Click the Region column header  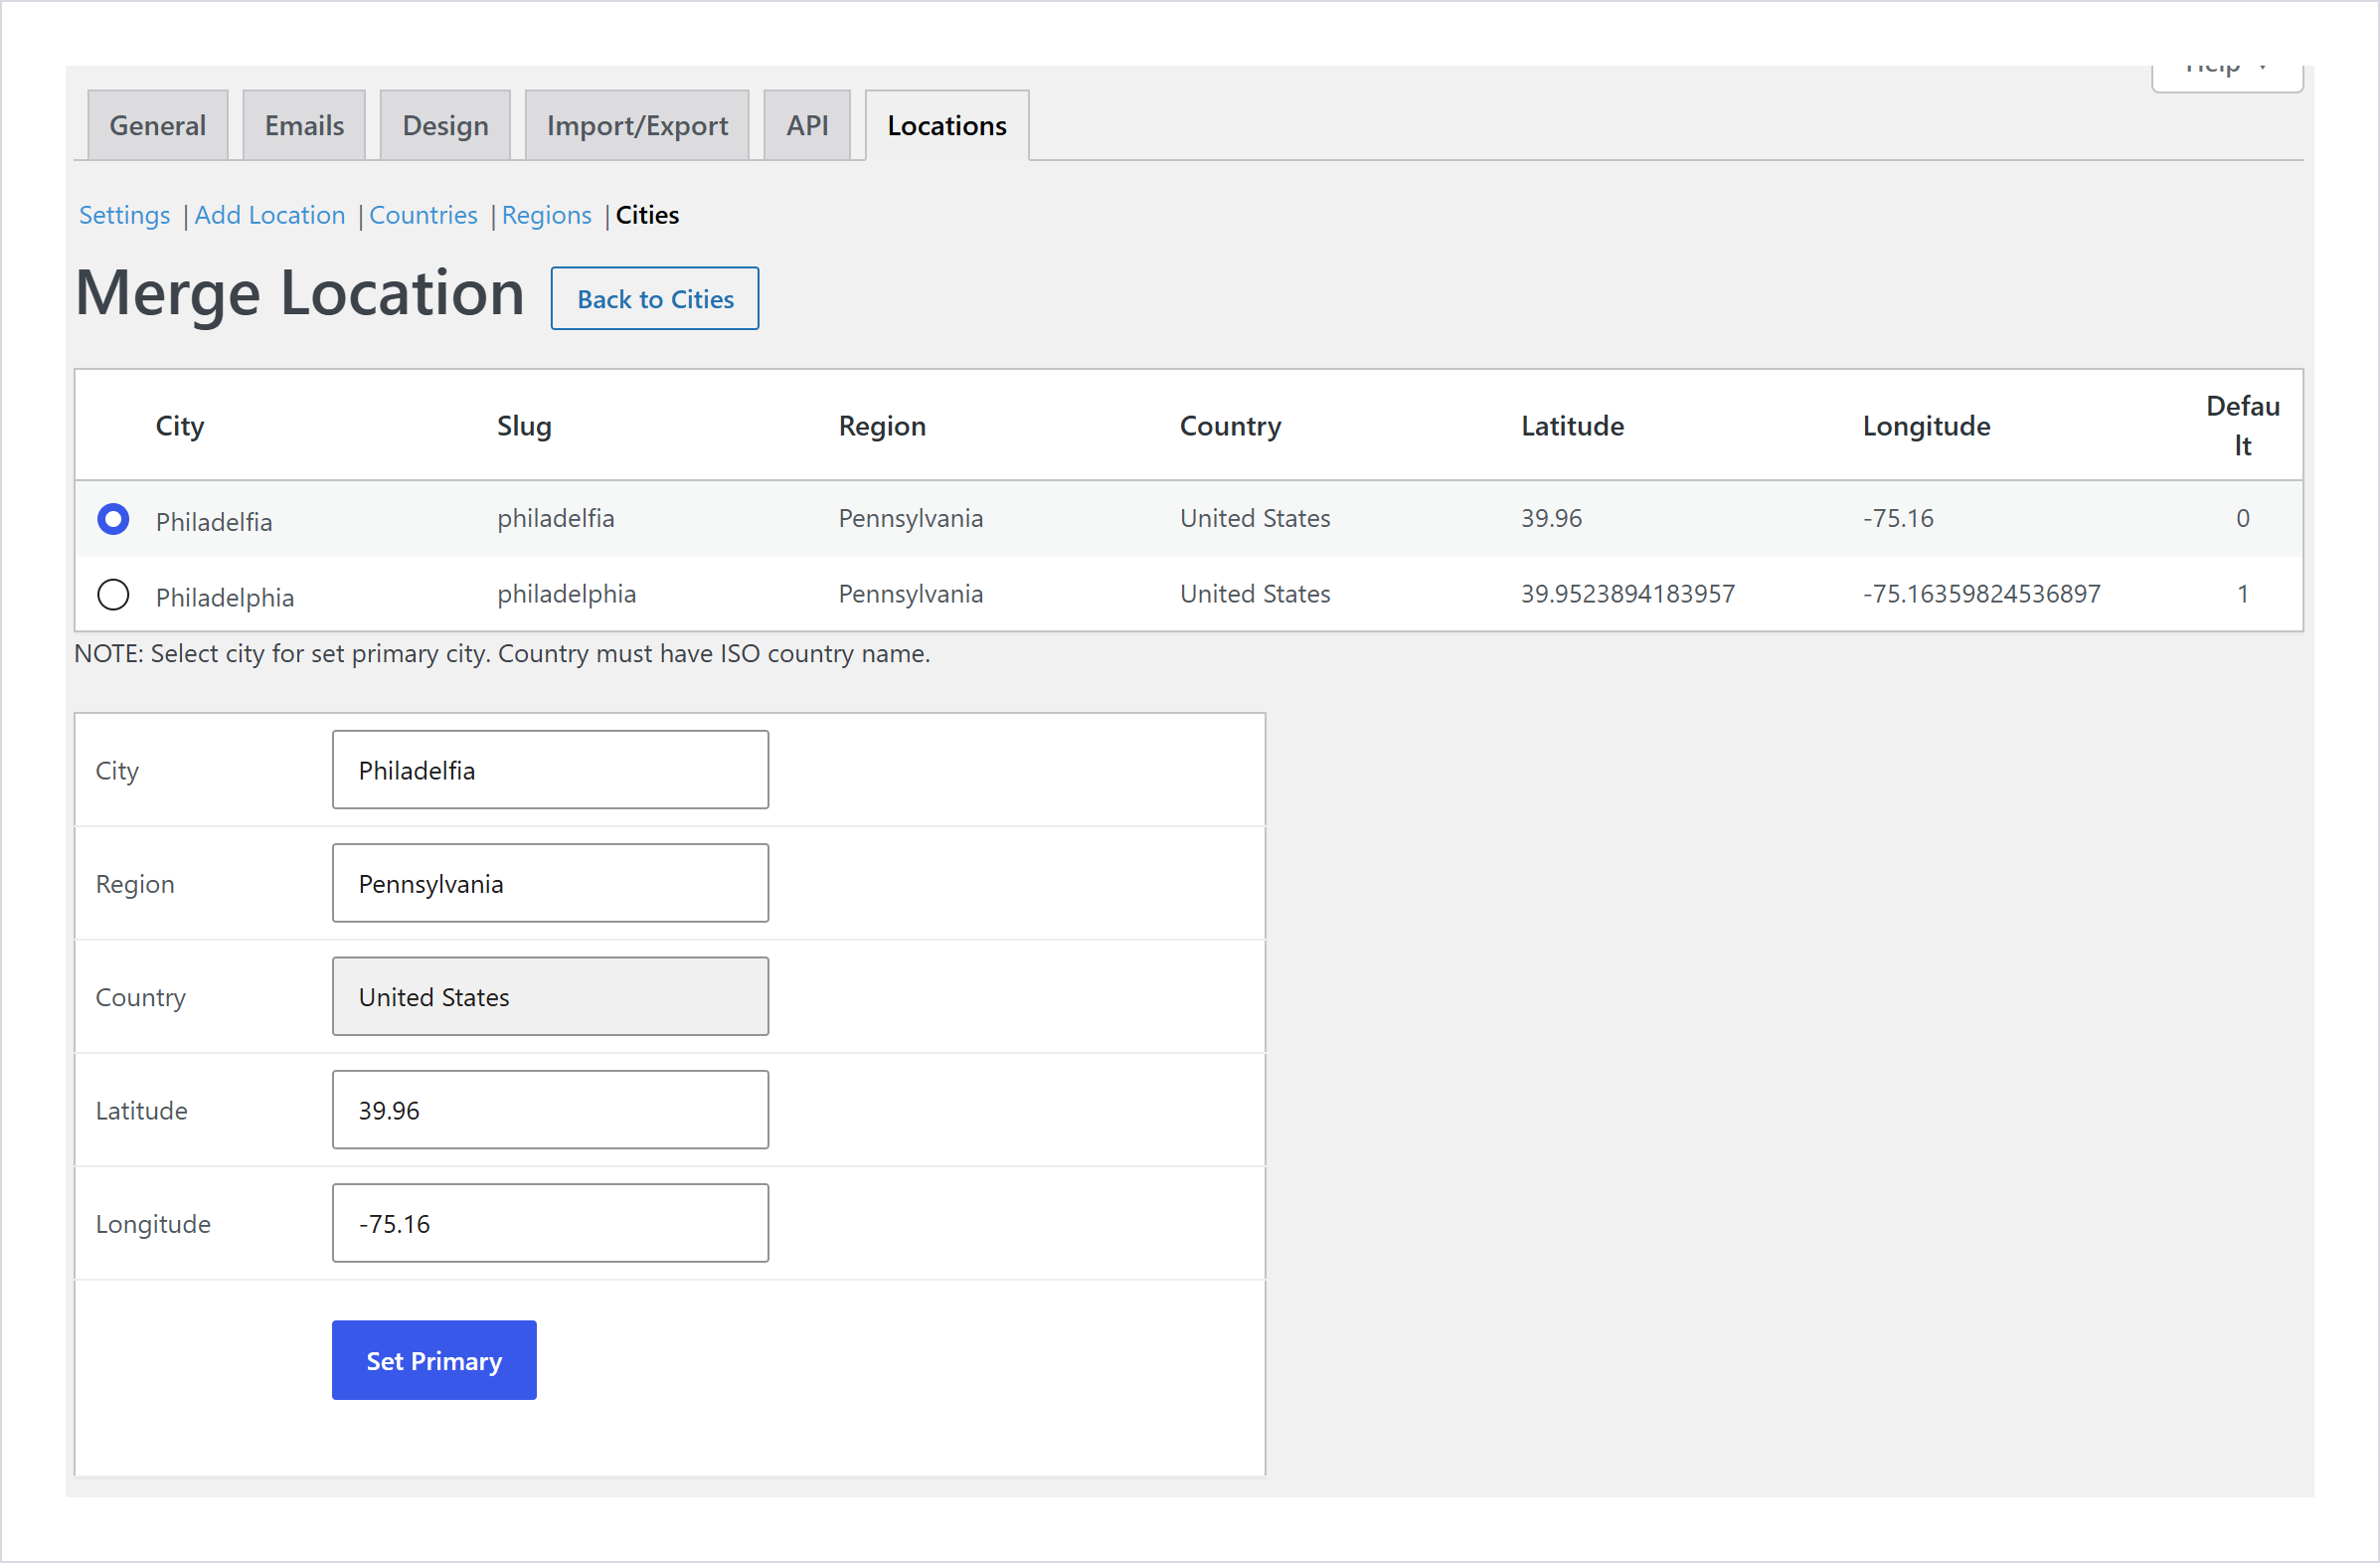(x=882, y=426)
